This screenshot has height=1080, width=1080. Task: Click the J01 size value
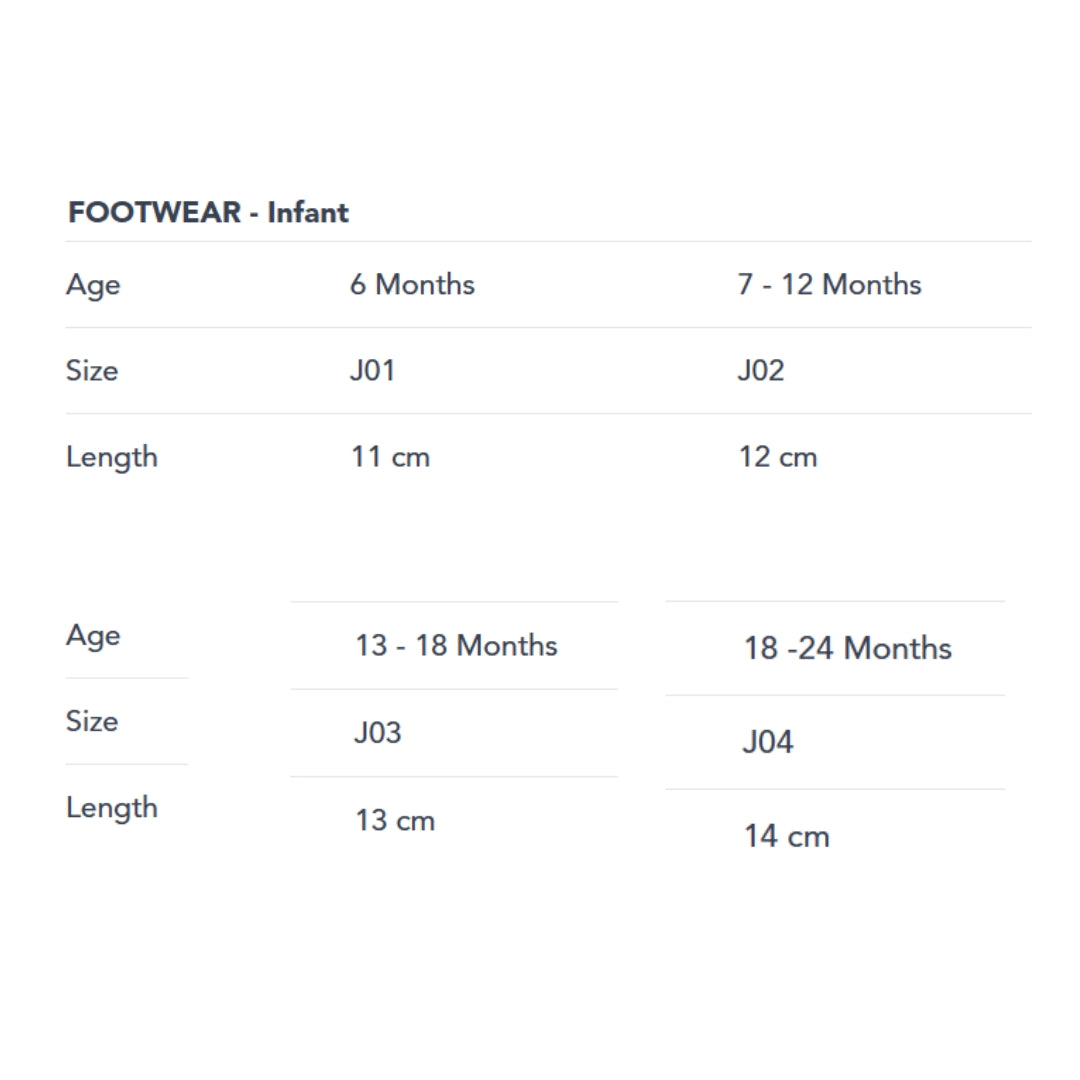372,371
